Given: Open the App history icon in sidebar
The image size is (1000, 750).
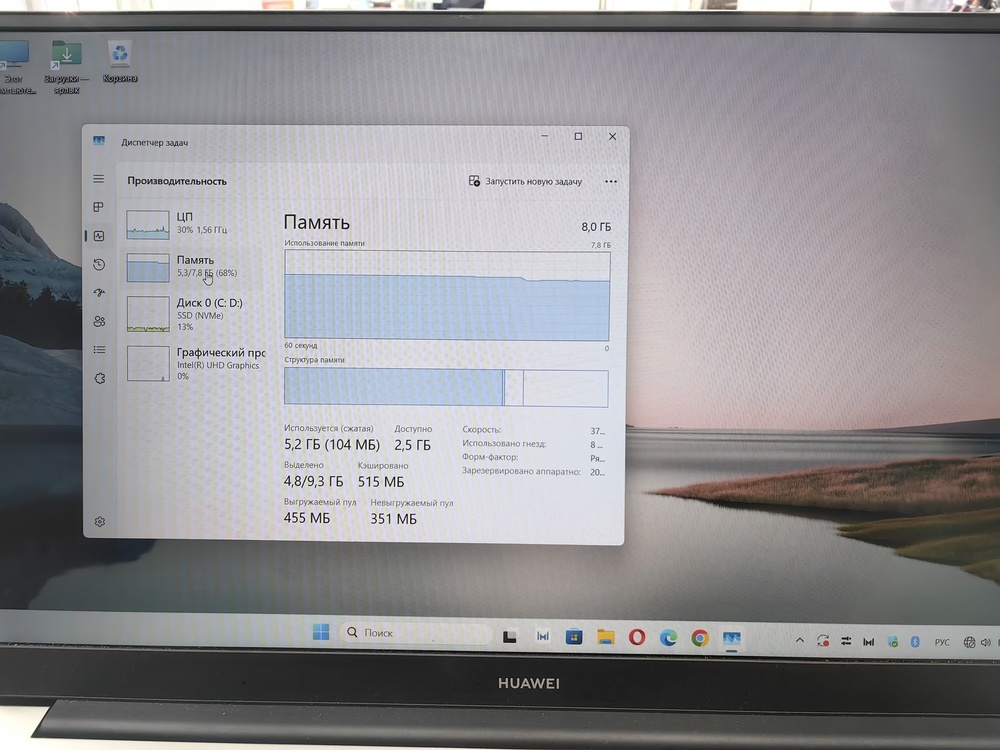Looking at the screenshot, I should click(x=99, y=264).
